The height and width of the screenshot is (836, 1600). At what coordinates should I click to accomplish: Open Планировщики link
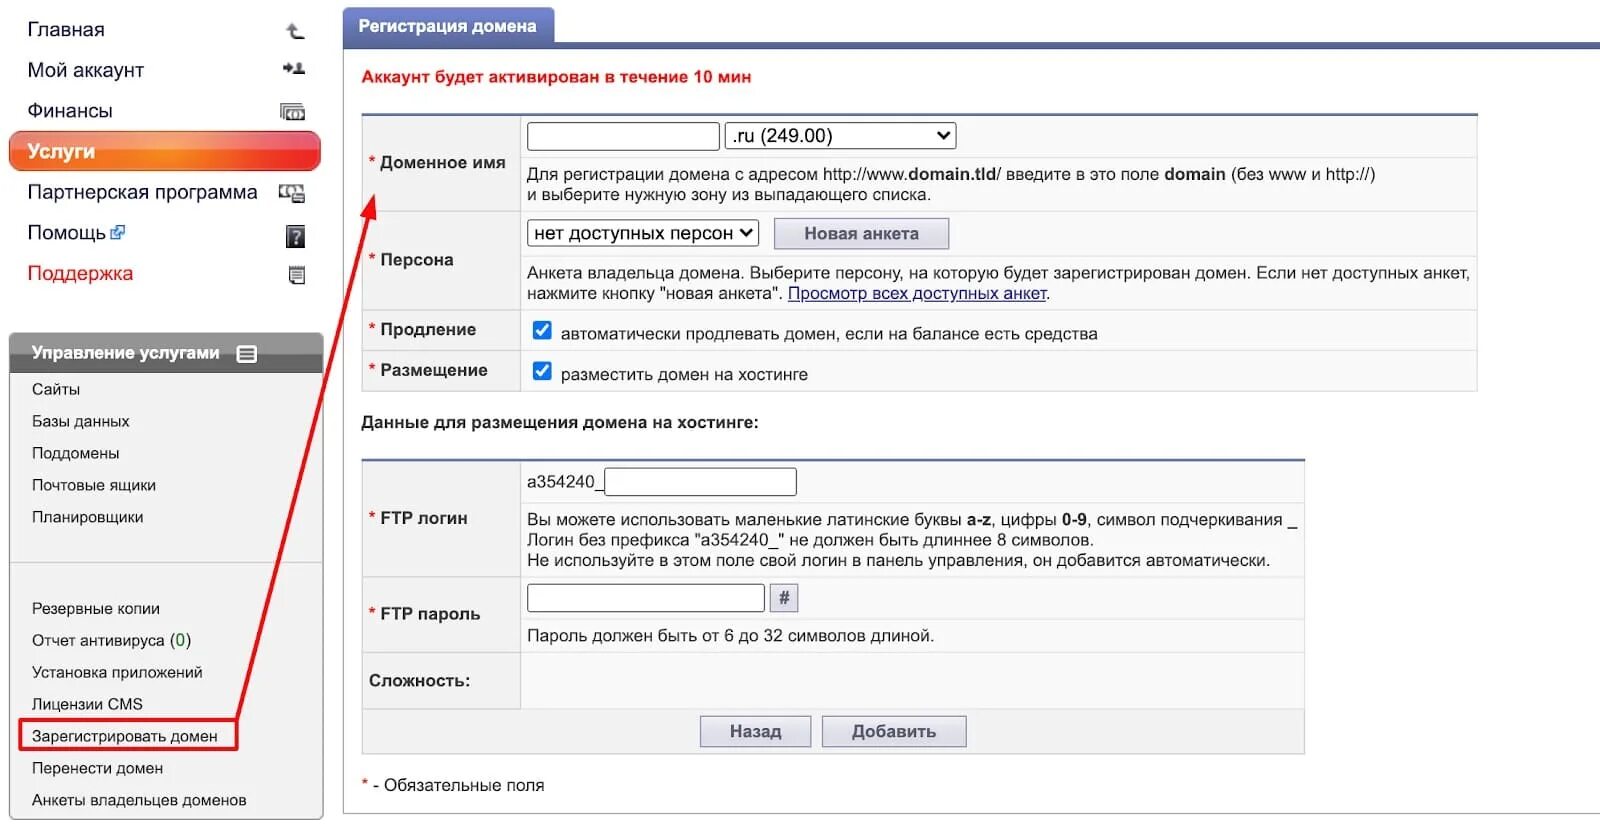88,518
